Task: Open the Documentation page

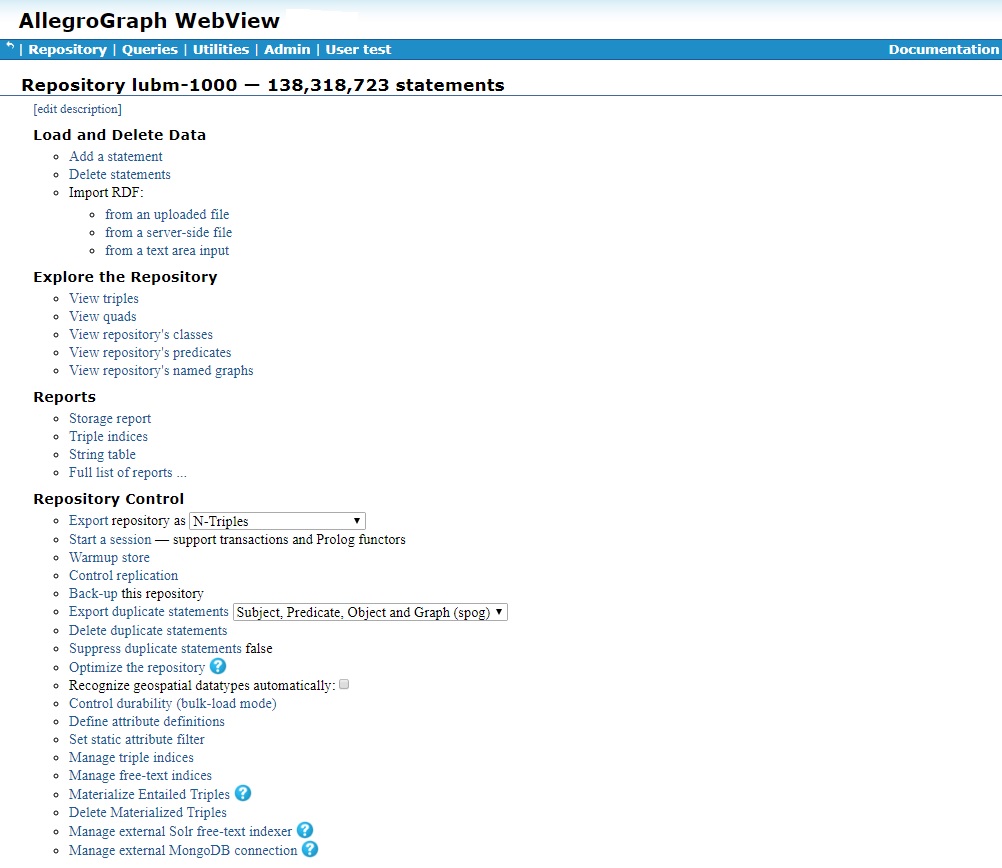Action: tap(943, 49)
